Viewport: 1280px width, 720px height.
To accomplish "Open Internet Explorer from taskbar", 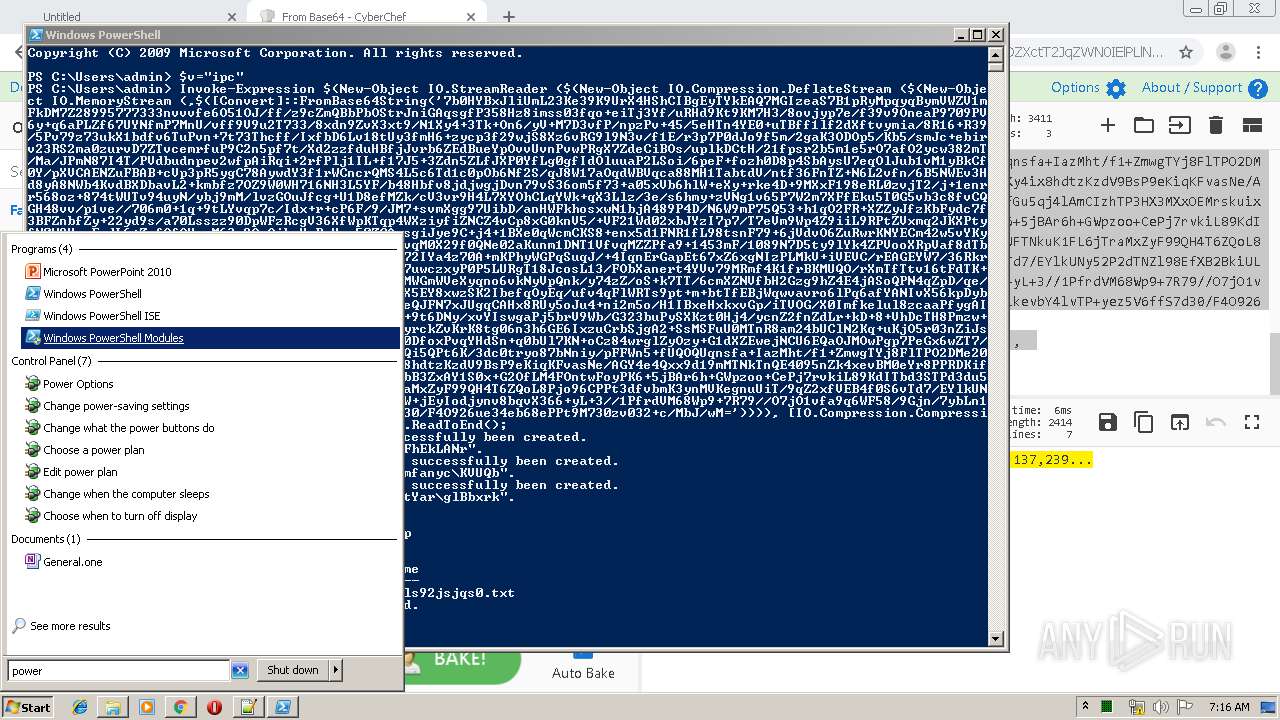I will (x=79, y=707).
